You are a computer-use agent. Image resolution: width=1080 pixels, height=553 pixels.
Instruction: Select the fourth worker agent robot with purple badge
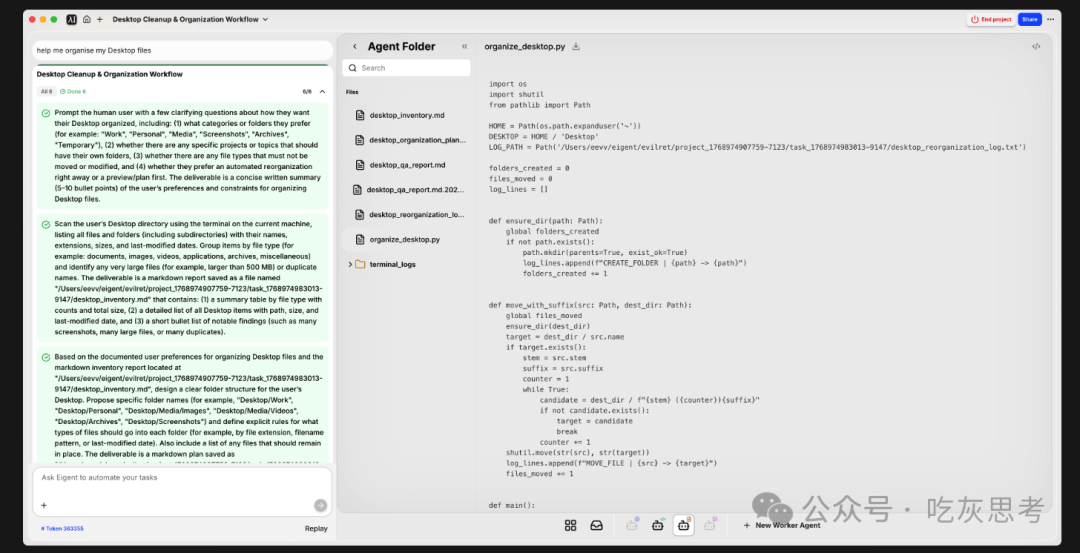tap(711, 525)
